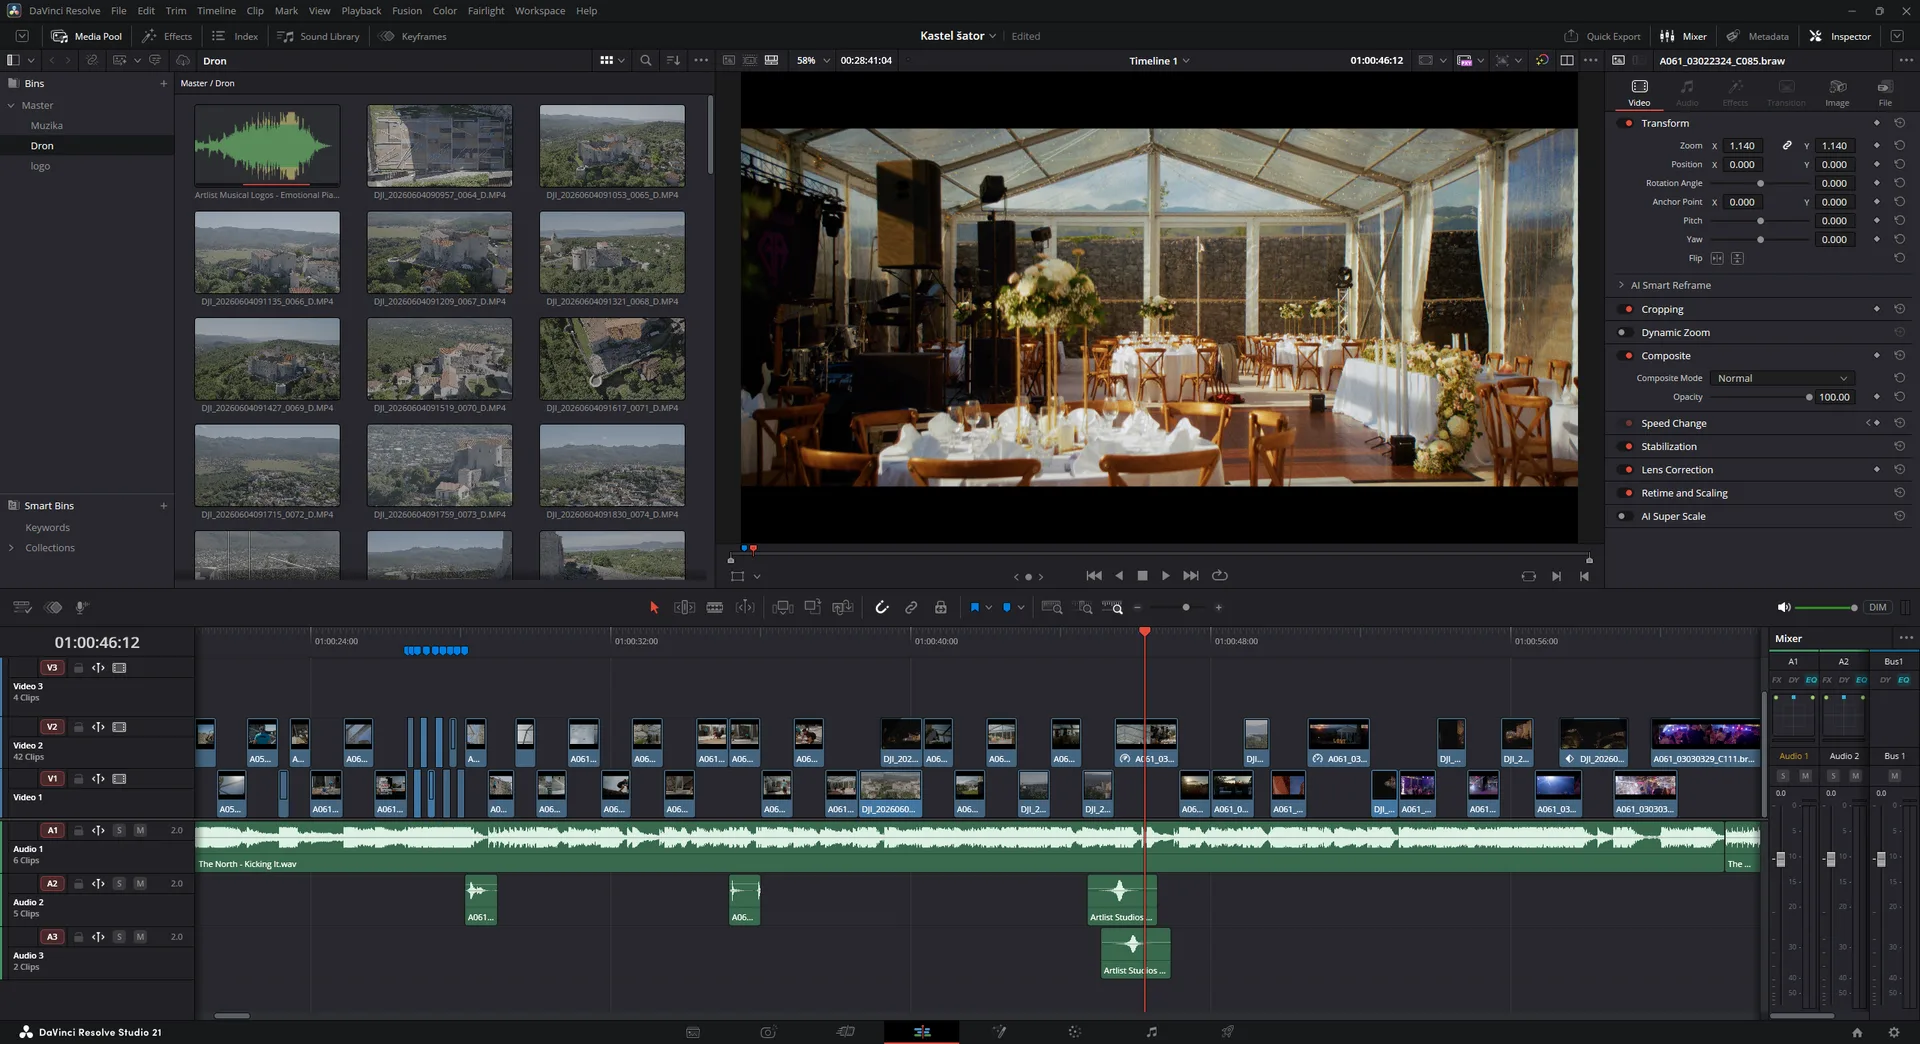Screen dimensions: 1920x1044
Task: Add a marker with the blue marker icon
Action: (1007, 607)
